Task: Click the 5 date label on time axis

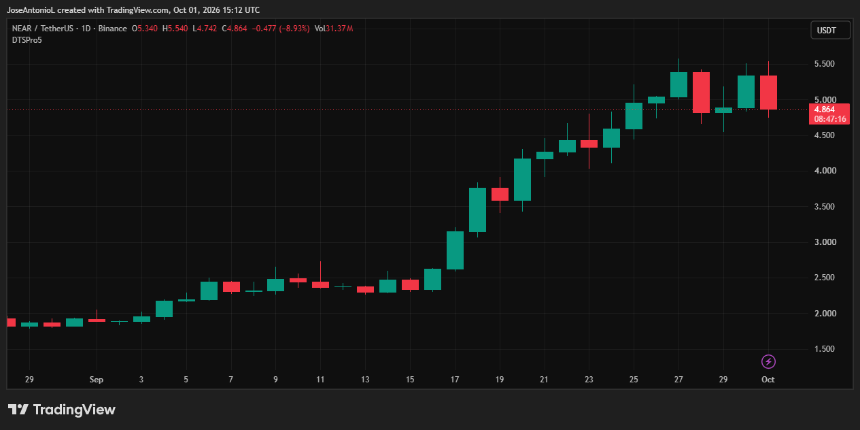Action: [x=186, y=380]
